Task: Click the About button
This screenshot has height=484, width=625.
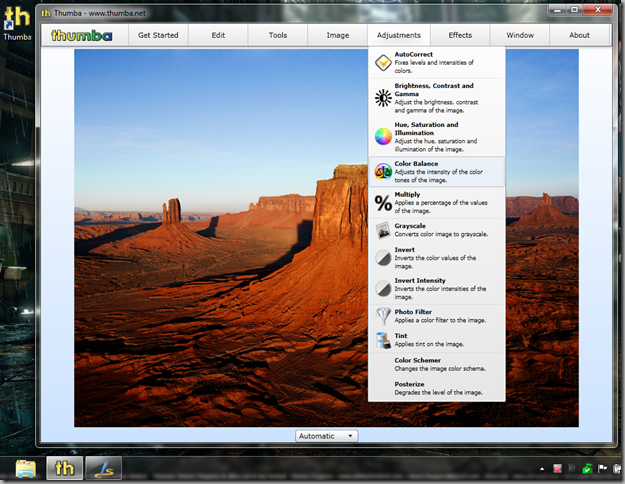Action: 579,35
